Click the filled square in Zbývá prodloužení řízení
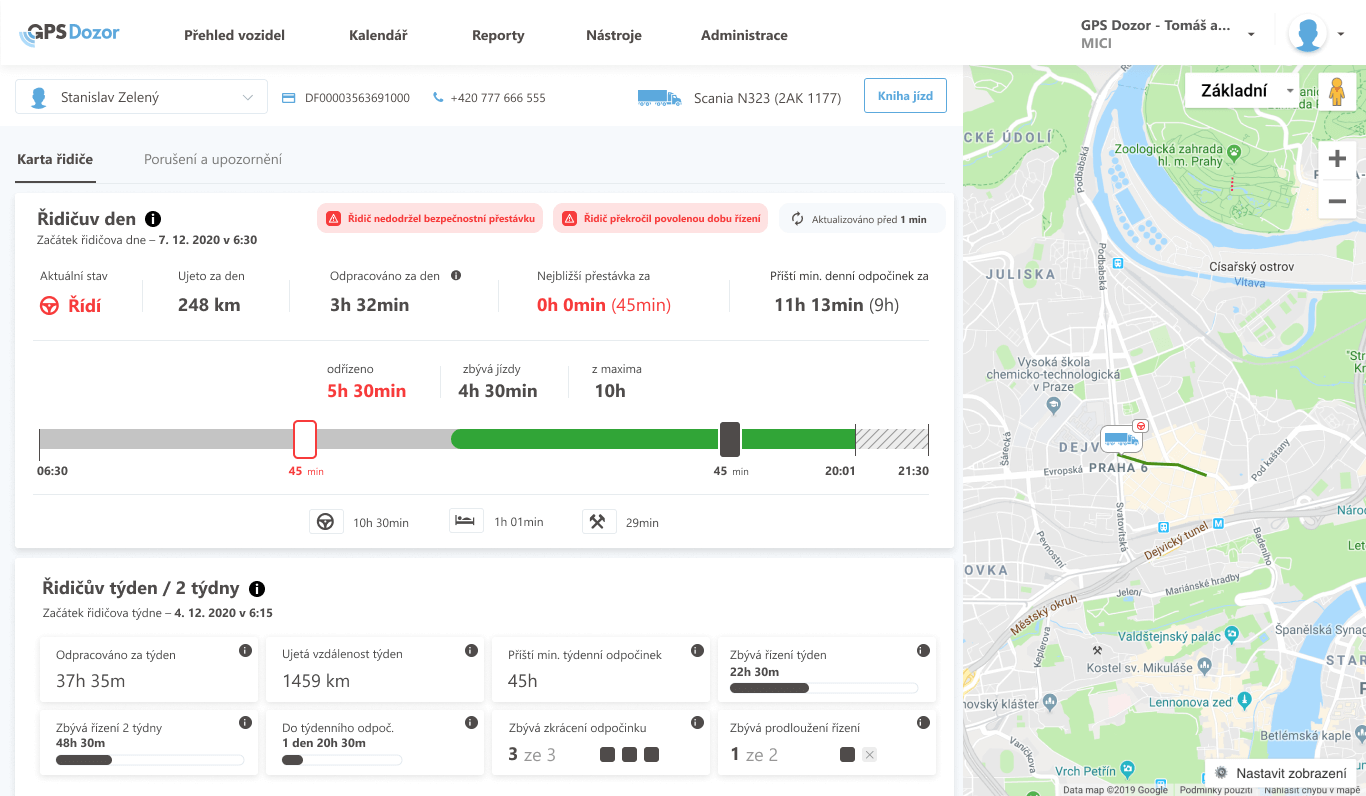 tap(847, 755)
